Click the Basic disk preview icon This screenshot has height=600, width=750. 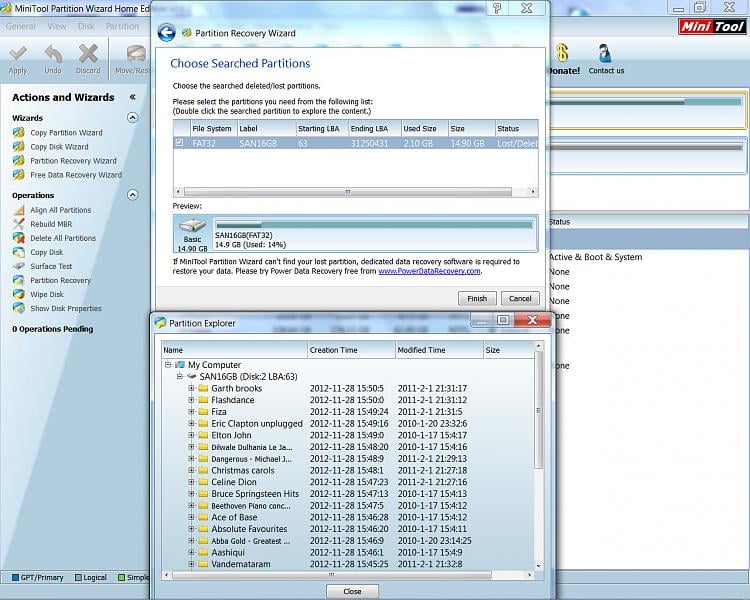point(192,225)
